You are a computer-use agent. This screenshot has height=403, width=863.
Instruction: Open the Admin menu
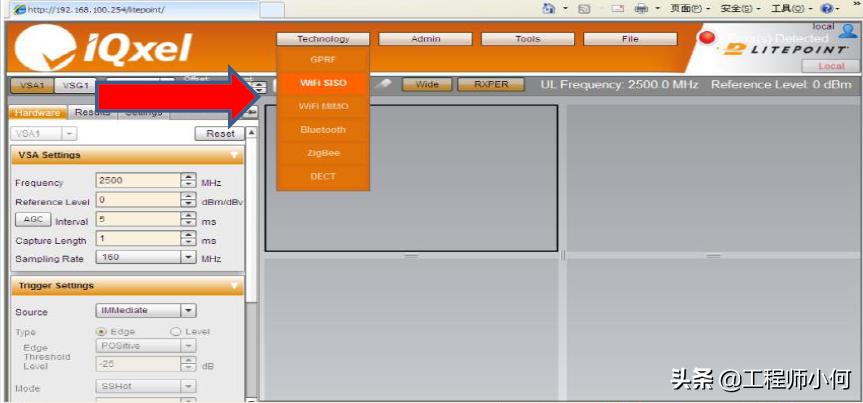tap(425, 39)
